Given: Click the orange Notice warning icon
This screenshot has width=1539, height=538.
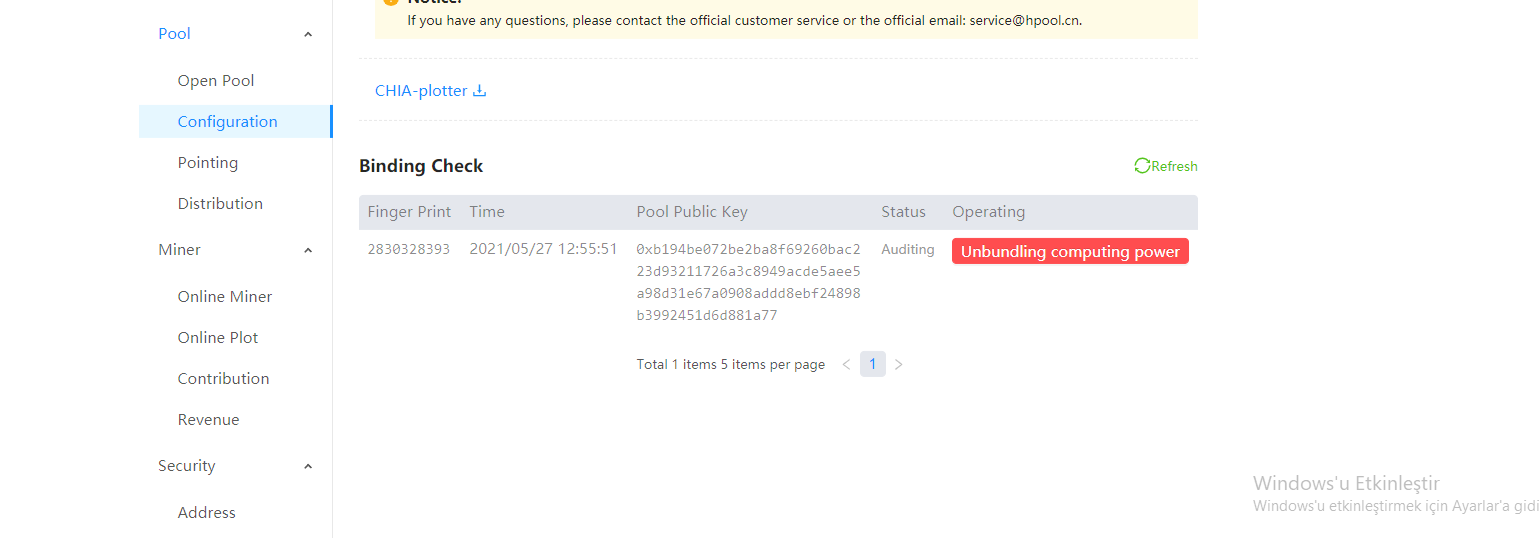Looking at the screenshot, I should click(x=391, y=2).
